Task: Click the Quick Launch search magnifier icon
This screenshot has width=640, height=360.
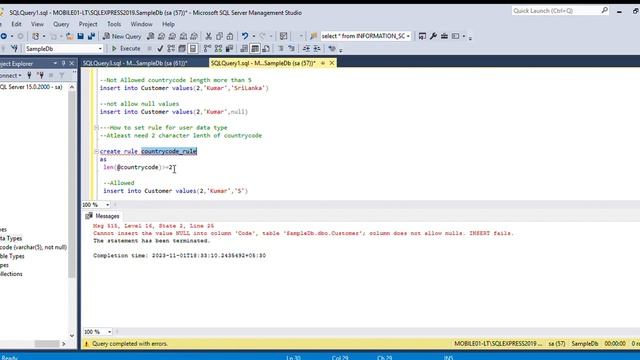Action: pos(604,11)
